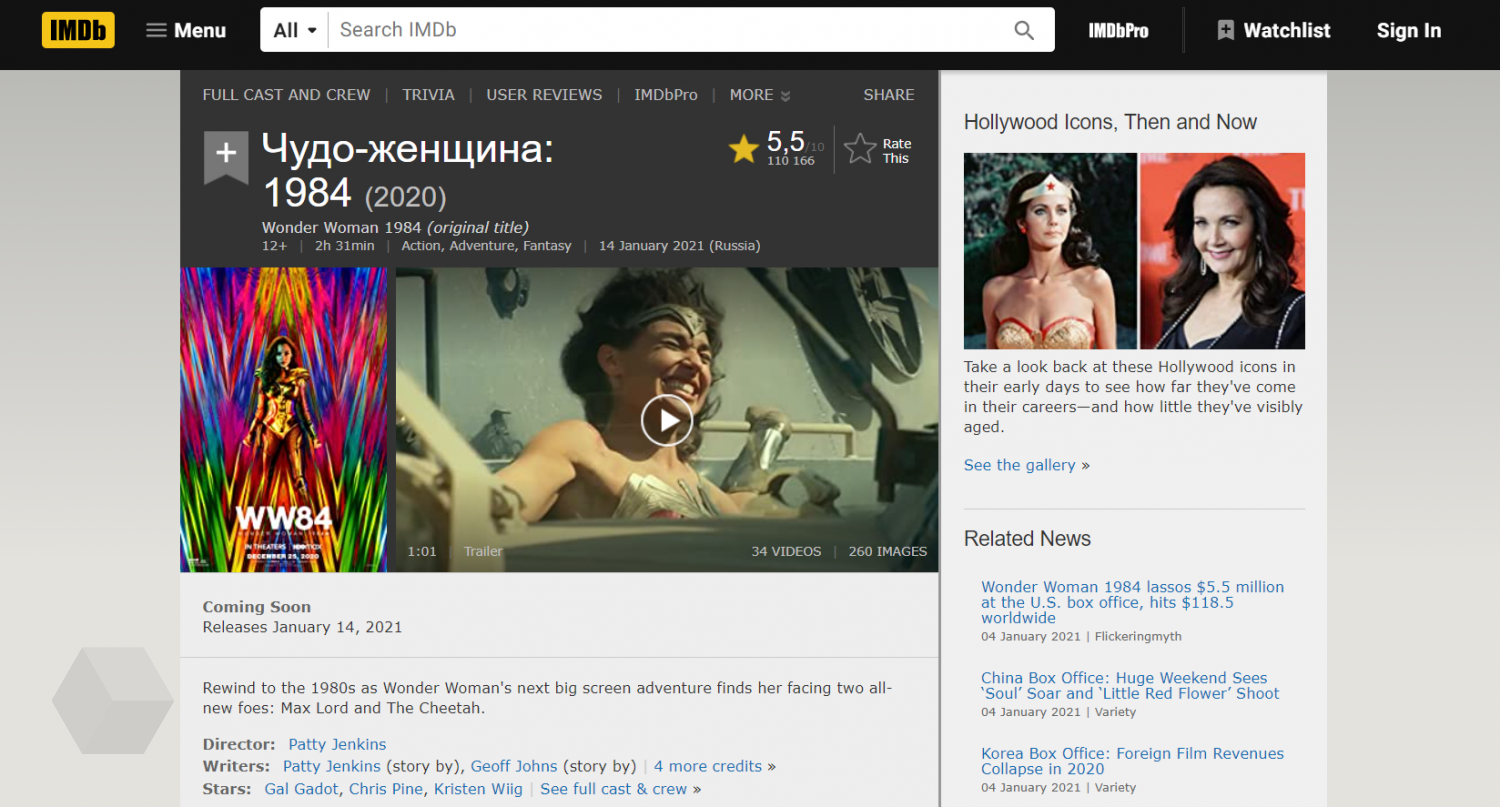Image resolution: width=1500 pixels, height=807 pixels.
Task: Click Chris Pine star link
Action: click(387, 789)
